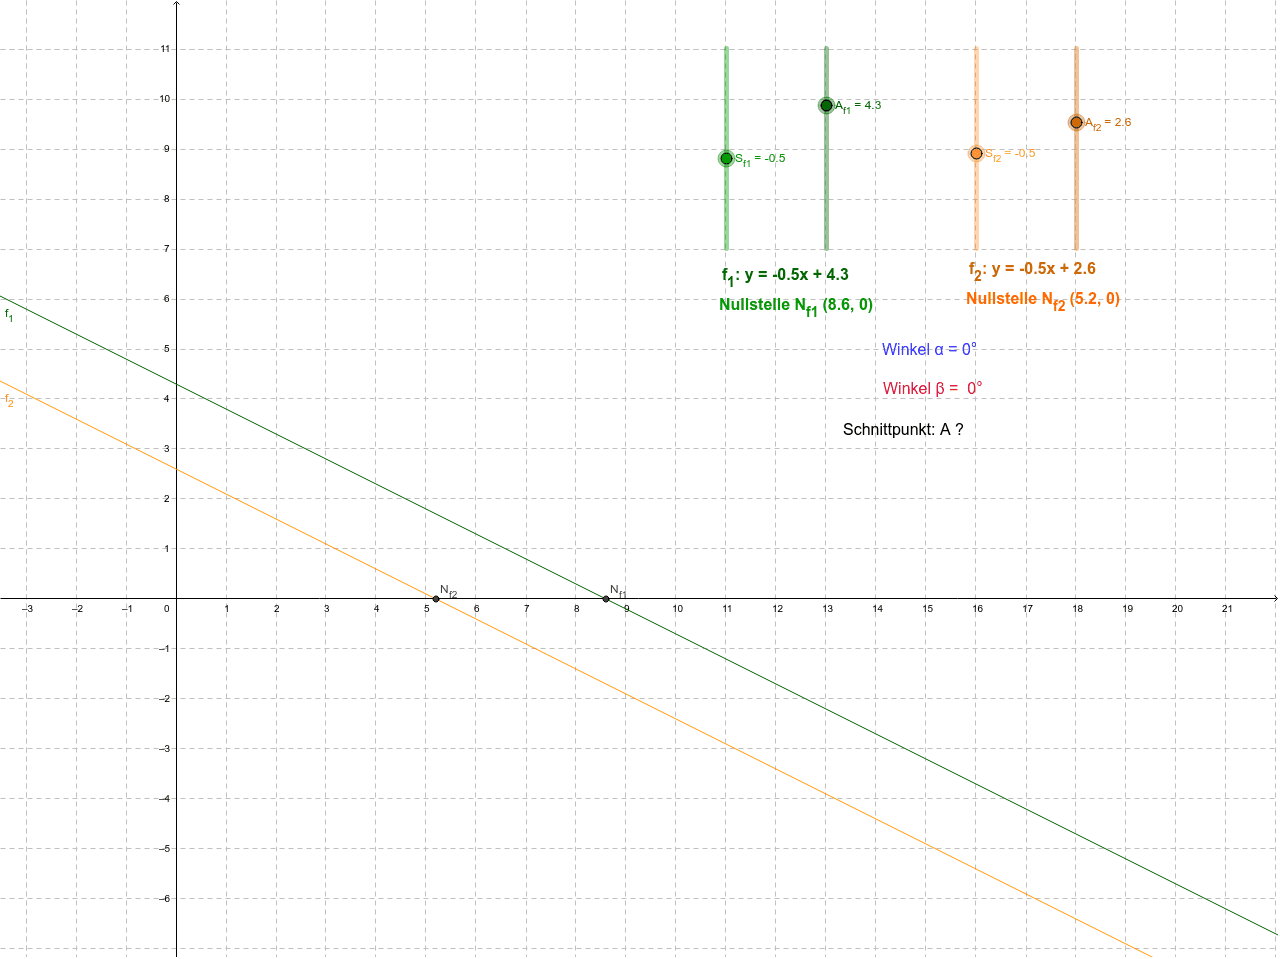Click the f1 line label at left edge
Image resolution: width=1280 pixels, height=959 pixels.
coord(9,315)
